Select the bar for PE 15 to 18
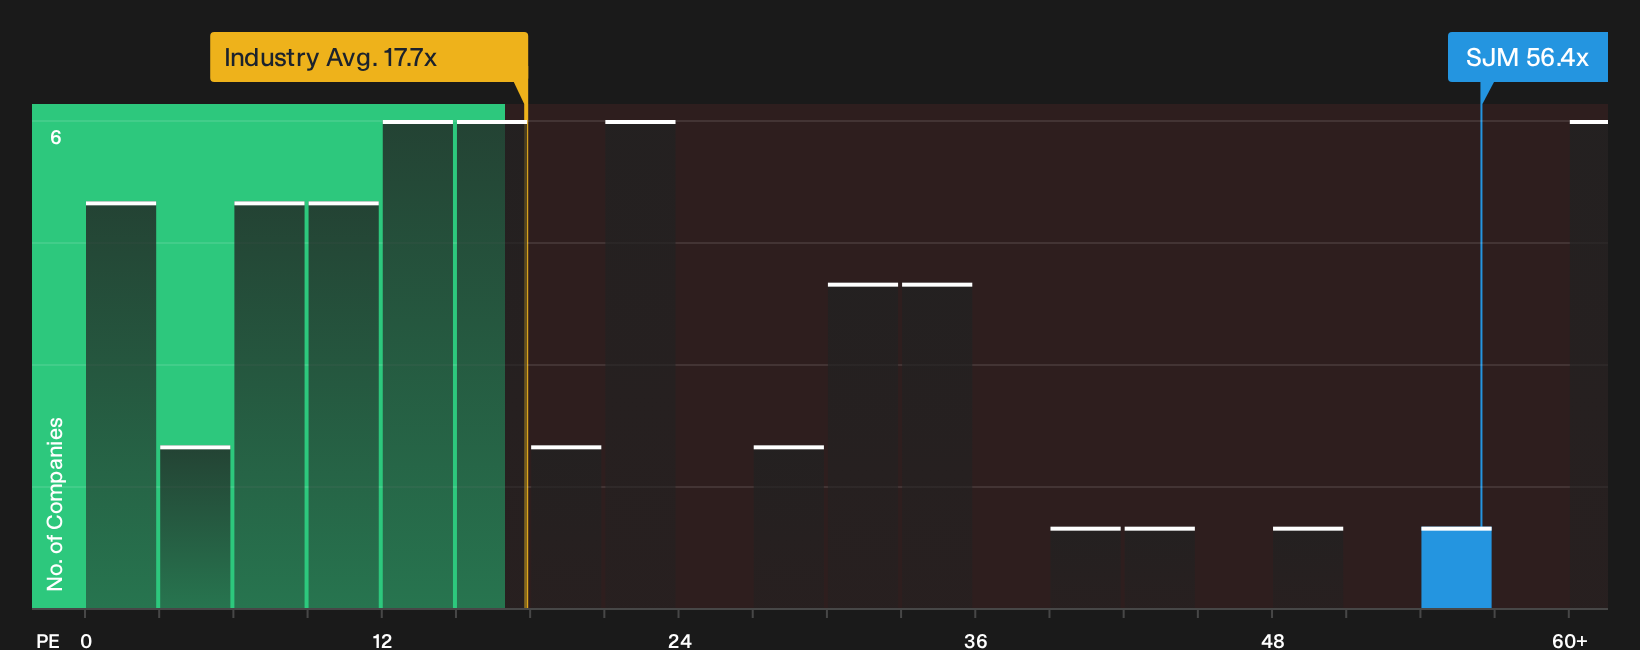 pyautogui.click(x=492, y=364)
